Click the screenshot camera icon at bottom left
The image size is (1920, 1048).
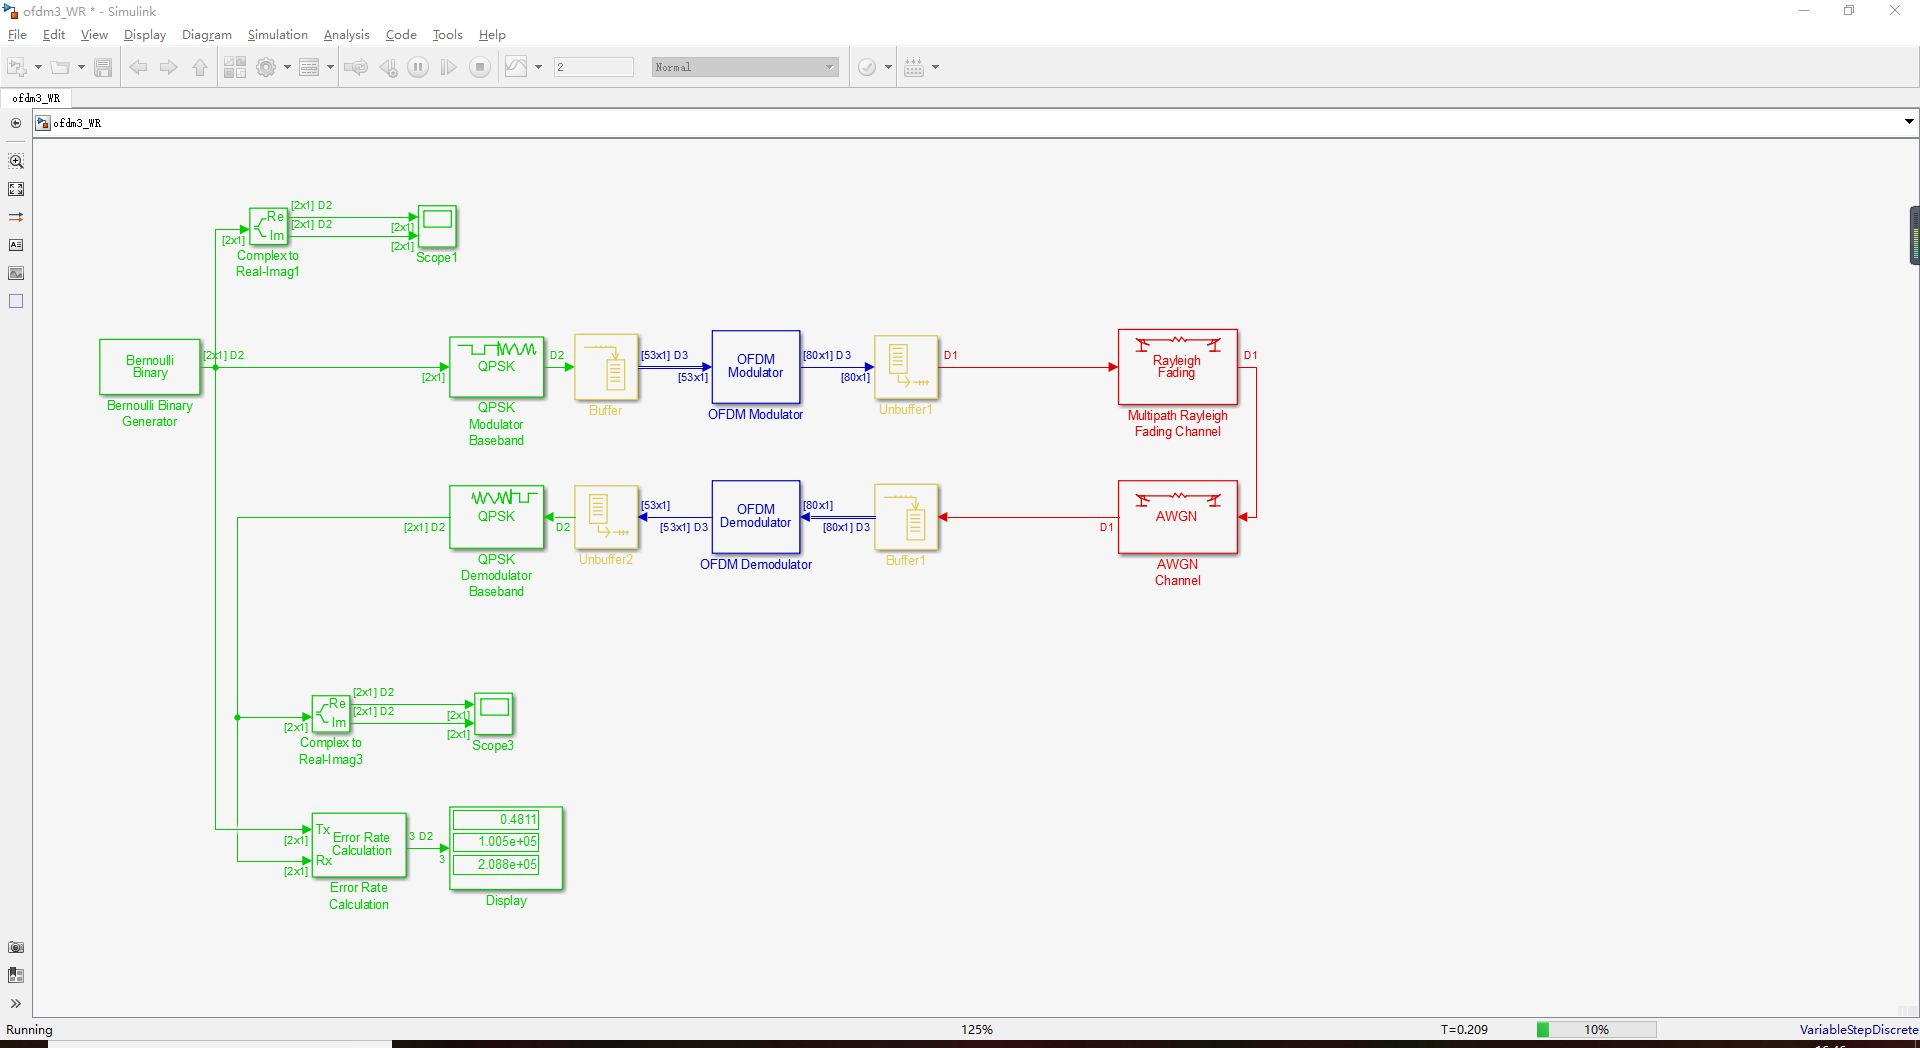[16, 947]
